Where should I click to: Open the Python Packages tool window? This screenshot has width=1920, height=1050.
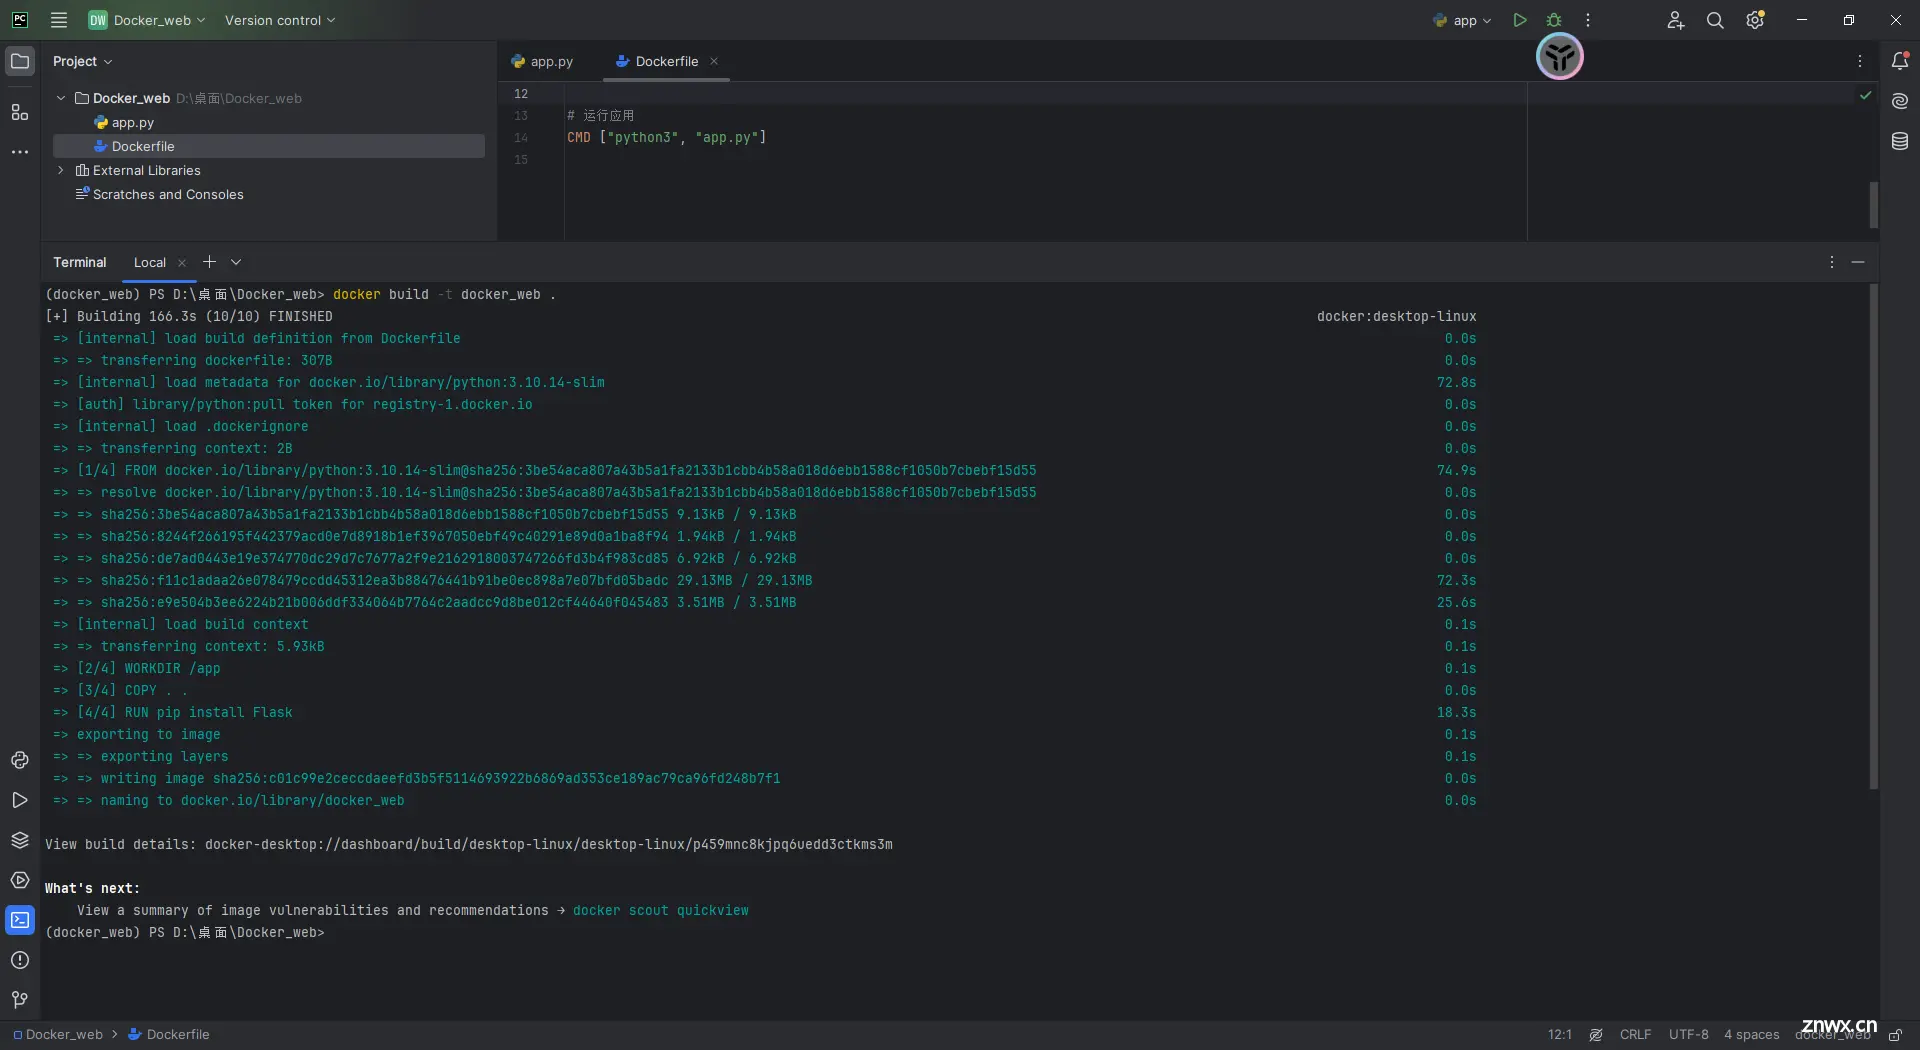pyautogui.click(x=20, y=840)
